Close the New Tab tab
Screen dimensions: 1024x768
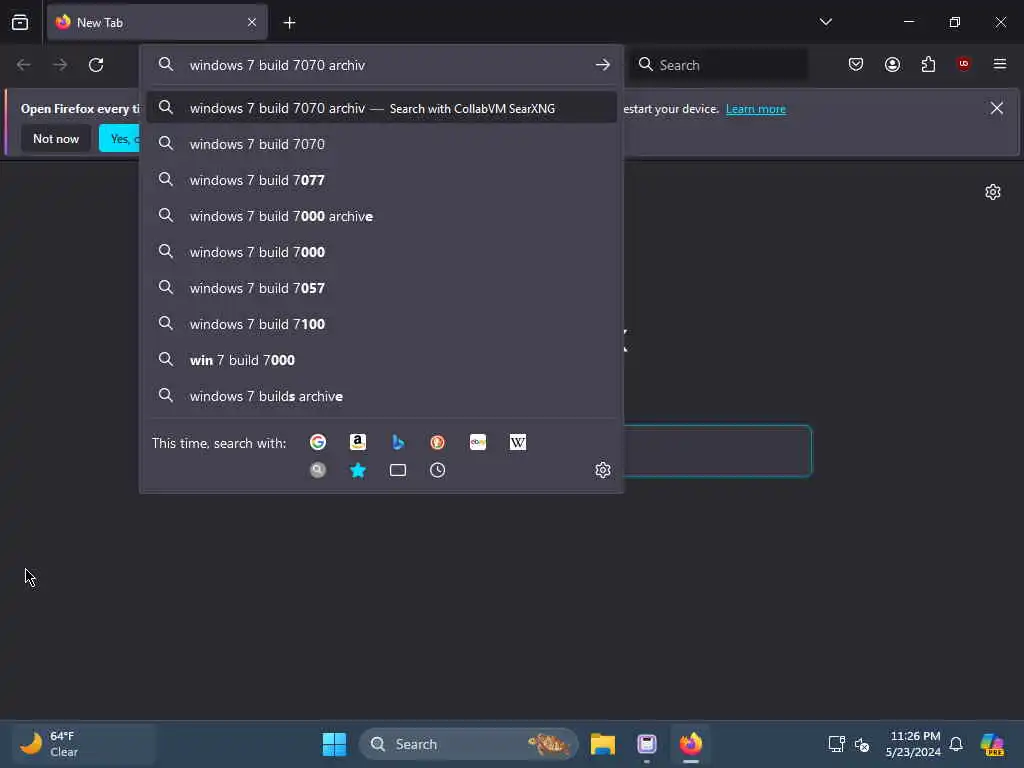click(252, 22)
